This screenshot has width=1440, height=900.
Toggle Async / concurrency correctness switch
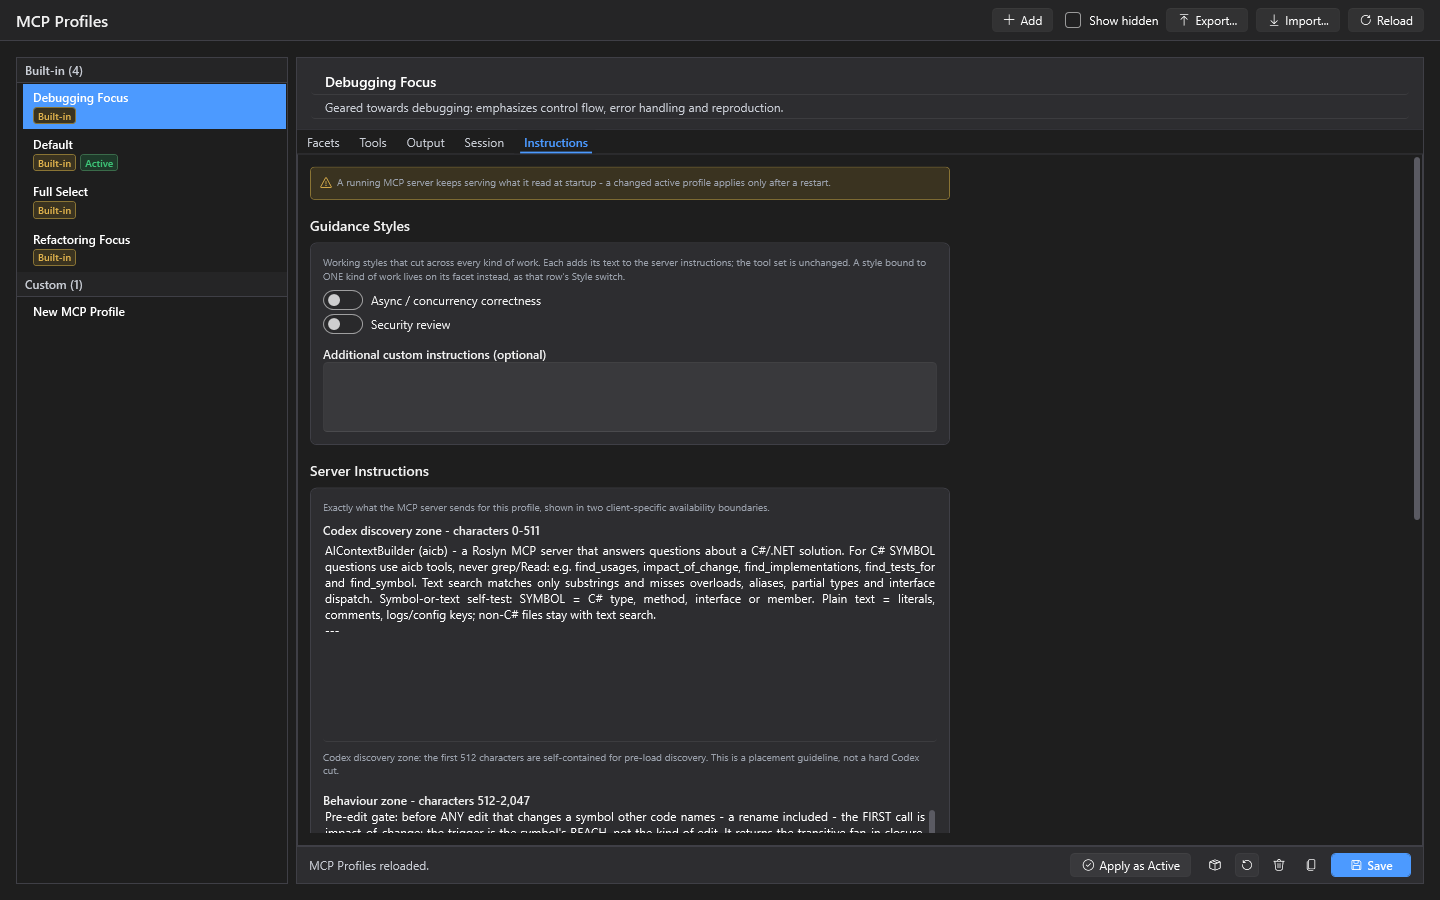coord(343,300)
